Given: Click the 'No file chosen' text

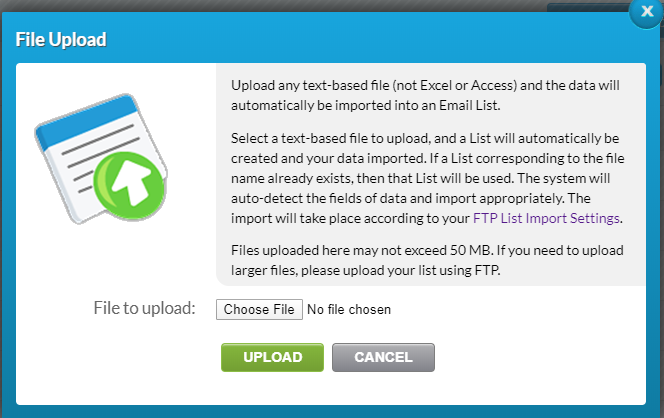Looking at the screenshot, I should pos(349,310).
